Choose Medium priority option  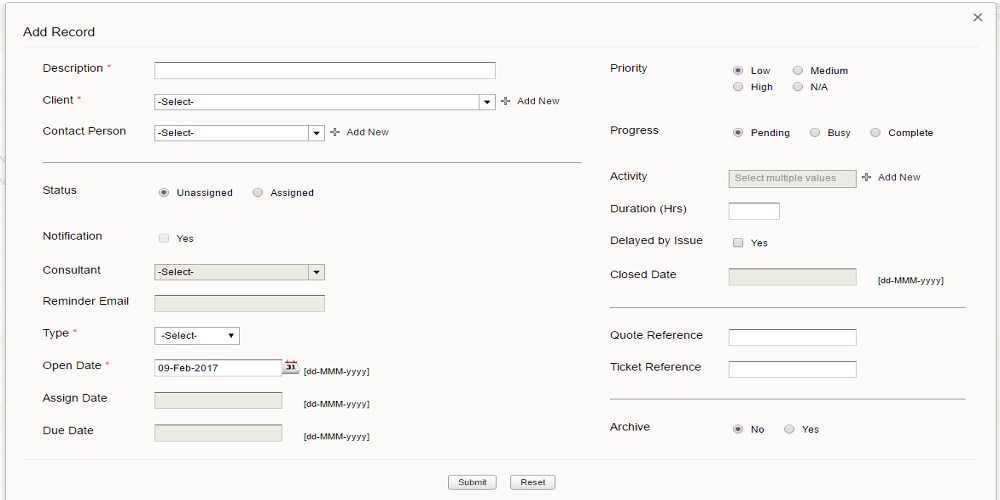coord(797,71)
